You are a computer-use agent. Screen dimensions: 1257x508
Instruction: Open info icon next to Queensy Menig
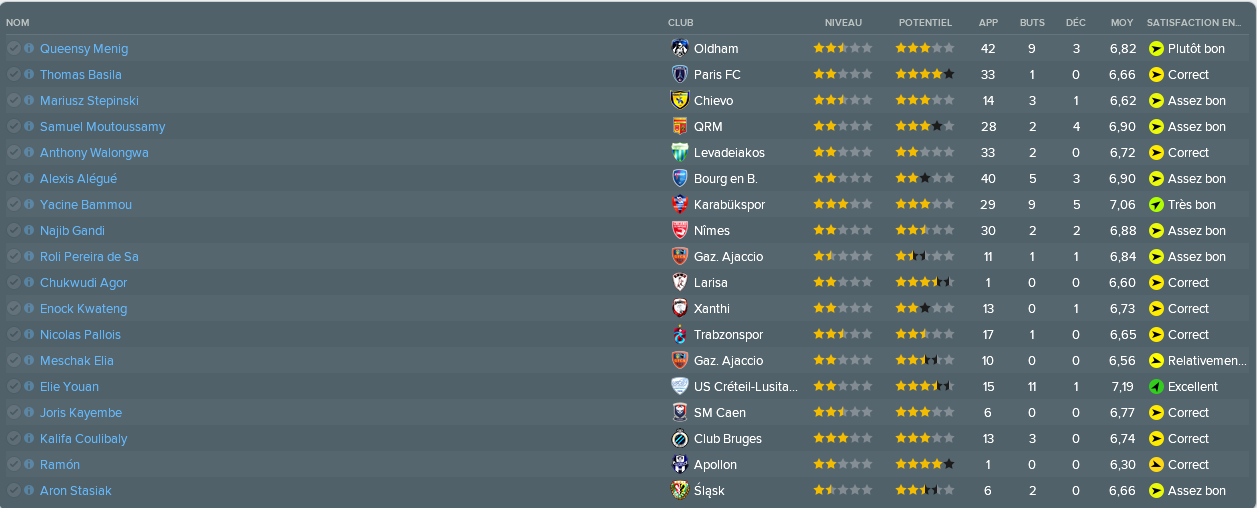pyautogui.click(x=29, y=48)
